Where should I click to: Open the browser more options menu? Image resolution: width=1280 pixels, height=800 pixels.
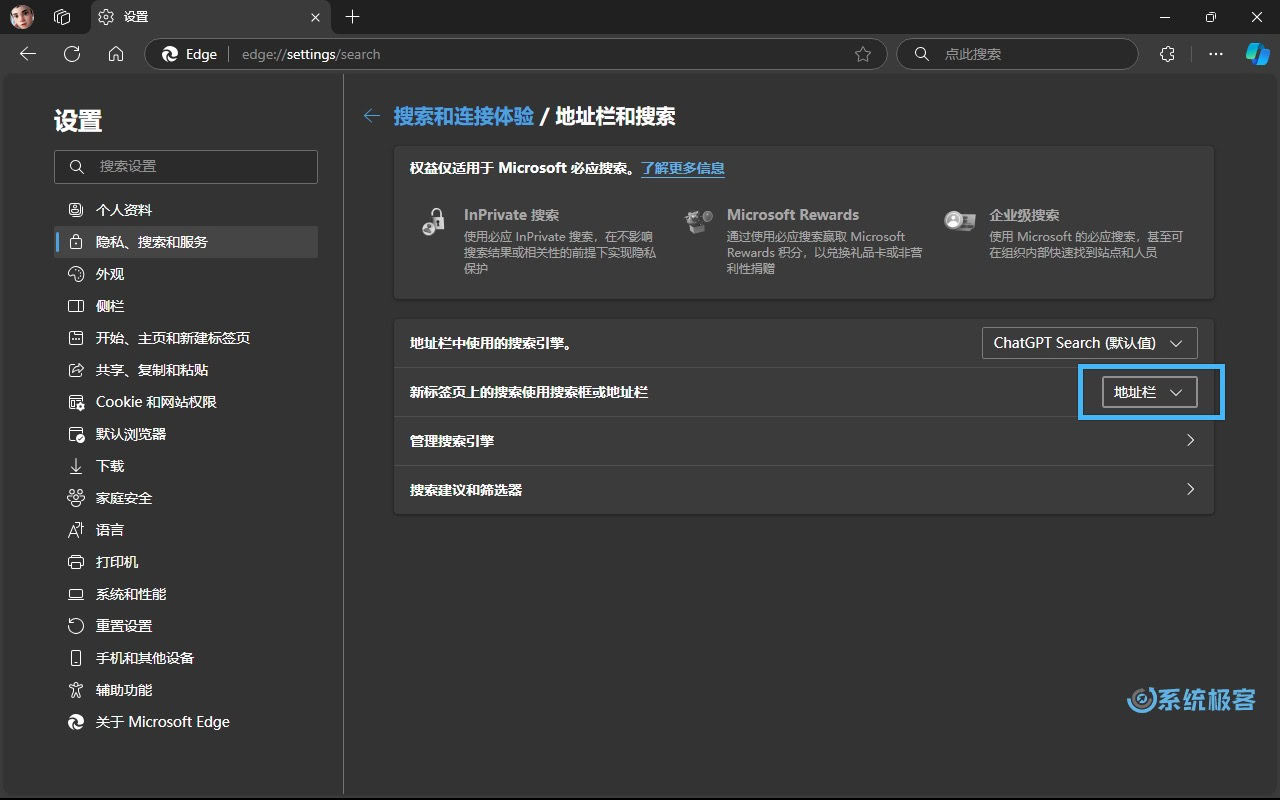click(1215, 54)
